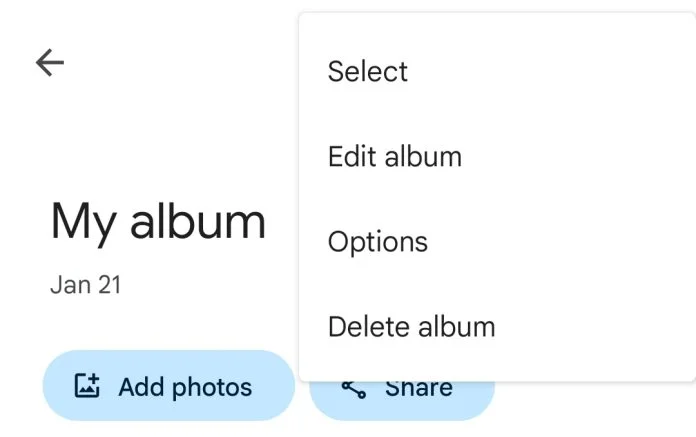The height and width of the screenshot is (437, 696).
Task: Click the Share label text
Action: pos(419,390)
